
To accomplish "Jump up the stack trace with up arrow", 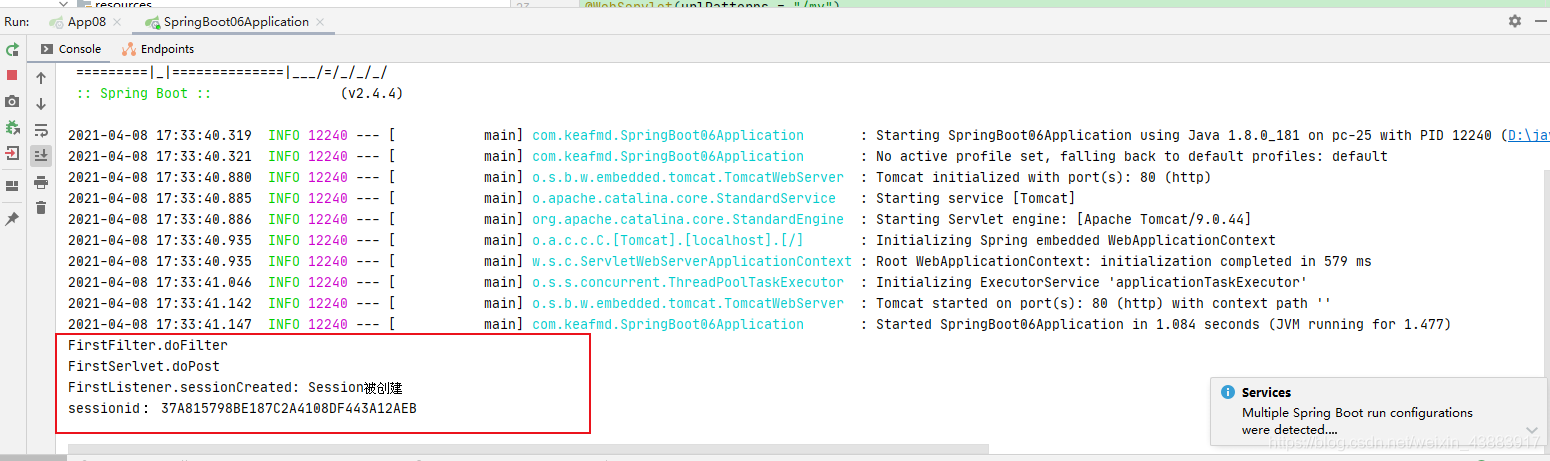I will (x=41, y=78).
